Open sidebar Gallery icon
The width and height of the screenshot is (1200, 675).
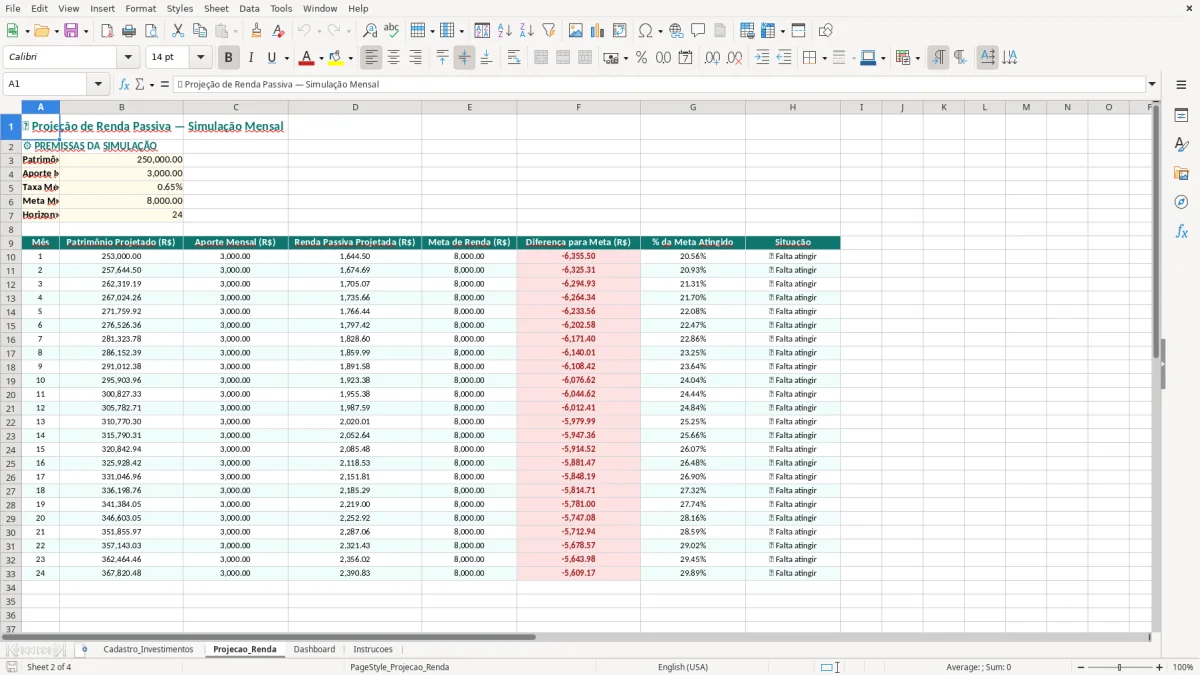(x=1181, y=173)
